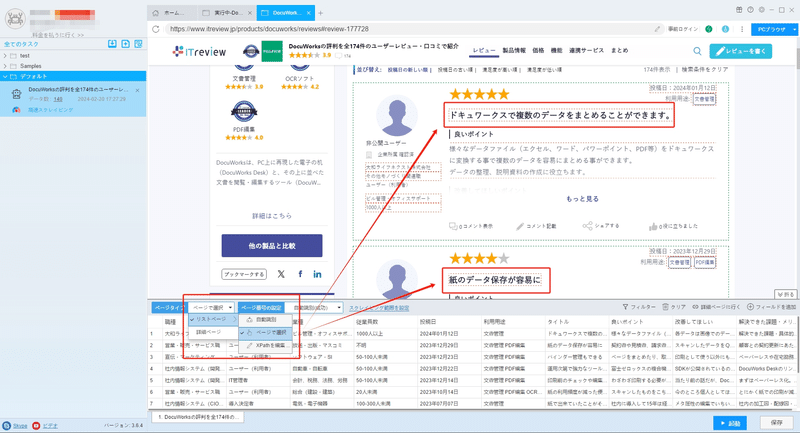Click 他の製品と比較 button
This screenshot has height=433, width=800.
click(272, 245)
